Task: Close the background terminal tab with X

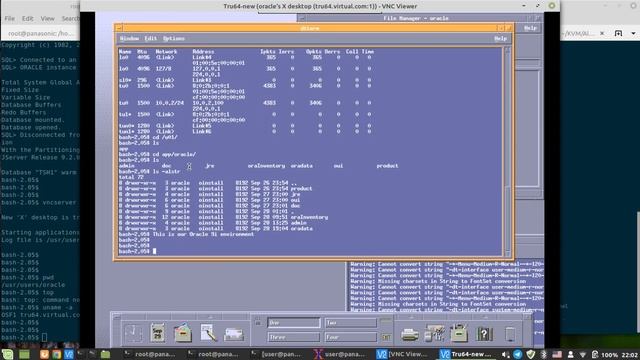Action: point(602,33)
